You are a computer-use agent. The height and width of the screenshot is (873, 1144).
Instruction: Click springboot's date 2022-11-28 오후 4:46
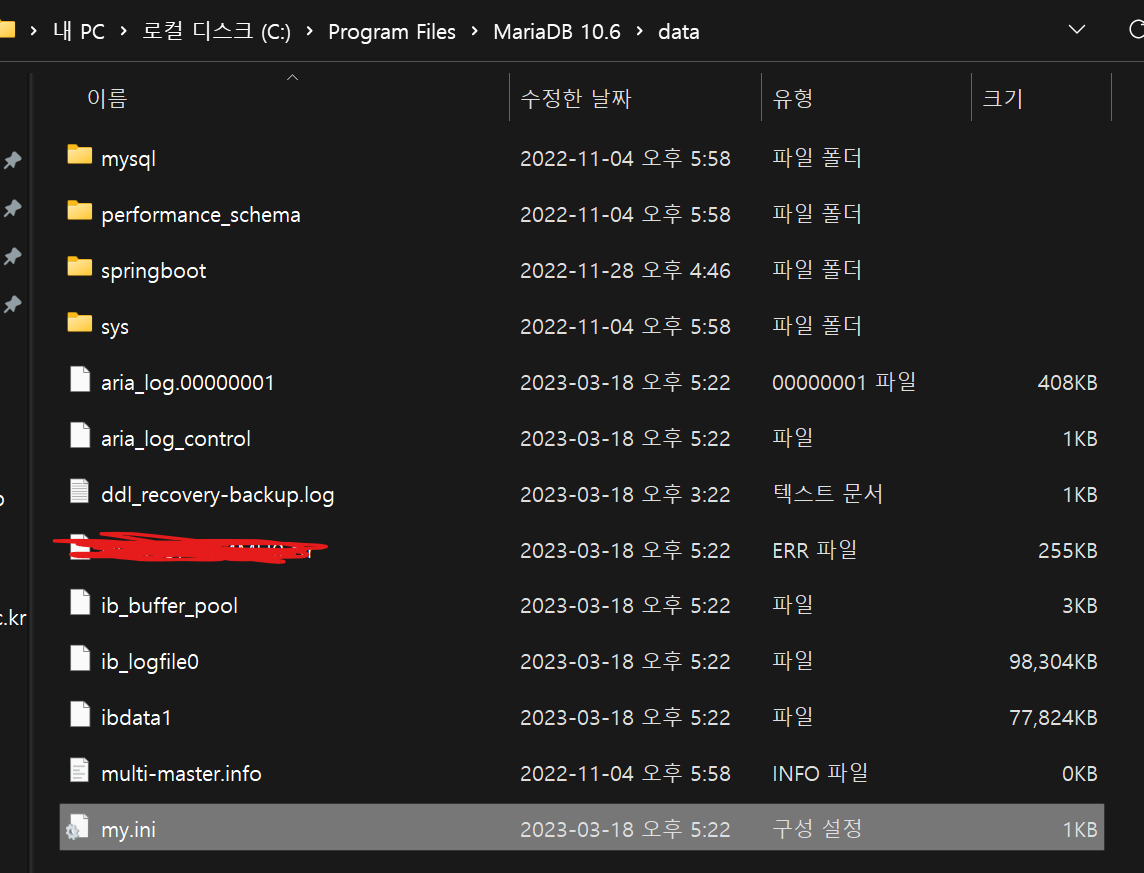[x=625, y=271]
